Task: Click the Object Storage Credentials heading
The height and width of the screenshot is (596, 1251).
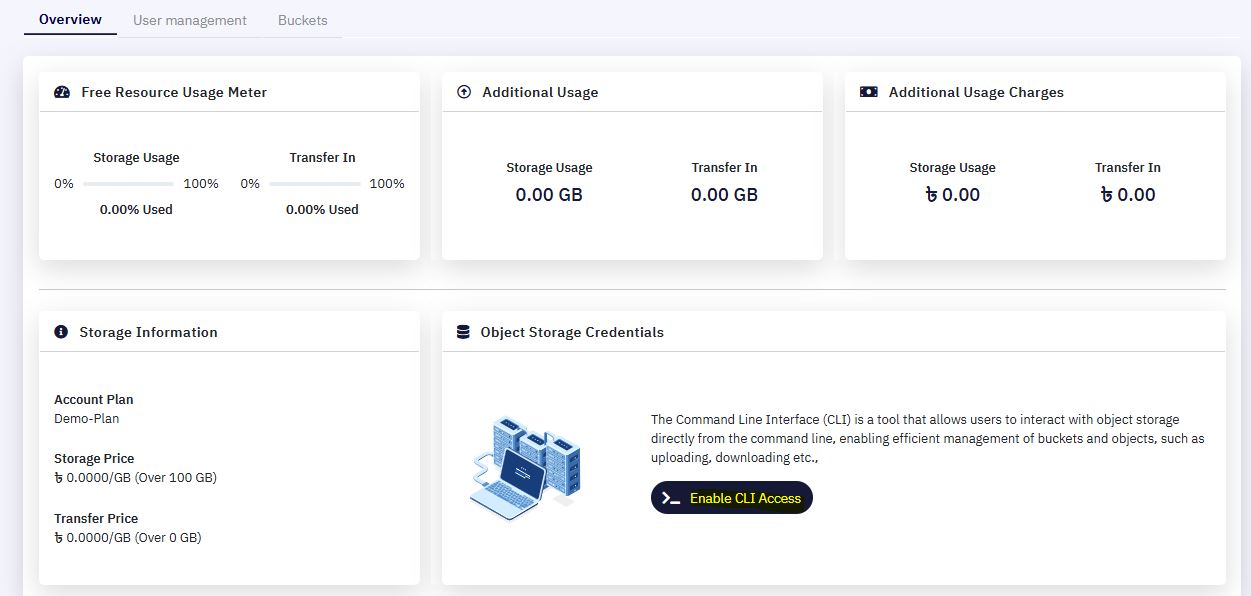Action: pyautogui.click(x=572, y=332)
